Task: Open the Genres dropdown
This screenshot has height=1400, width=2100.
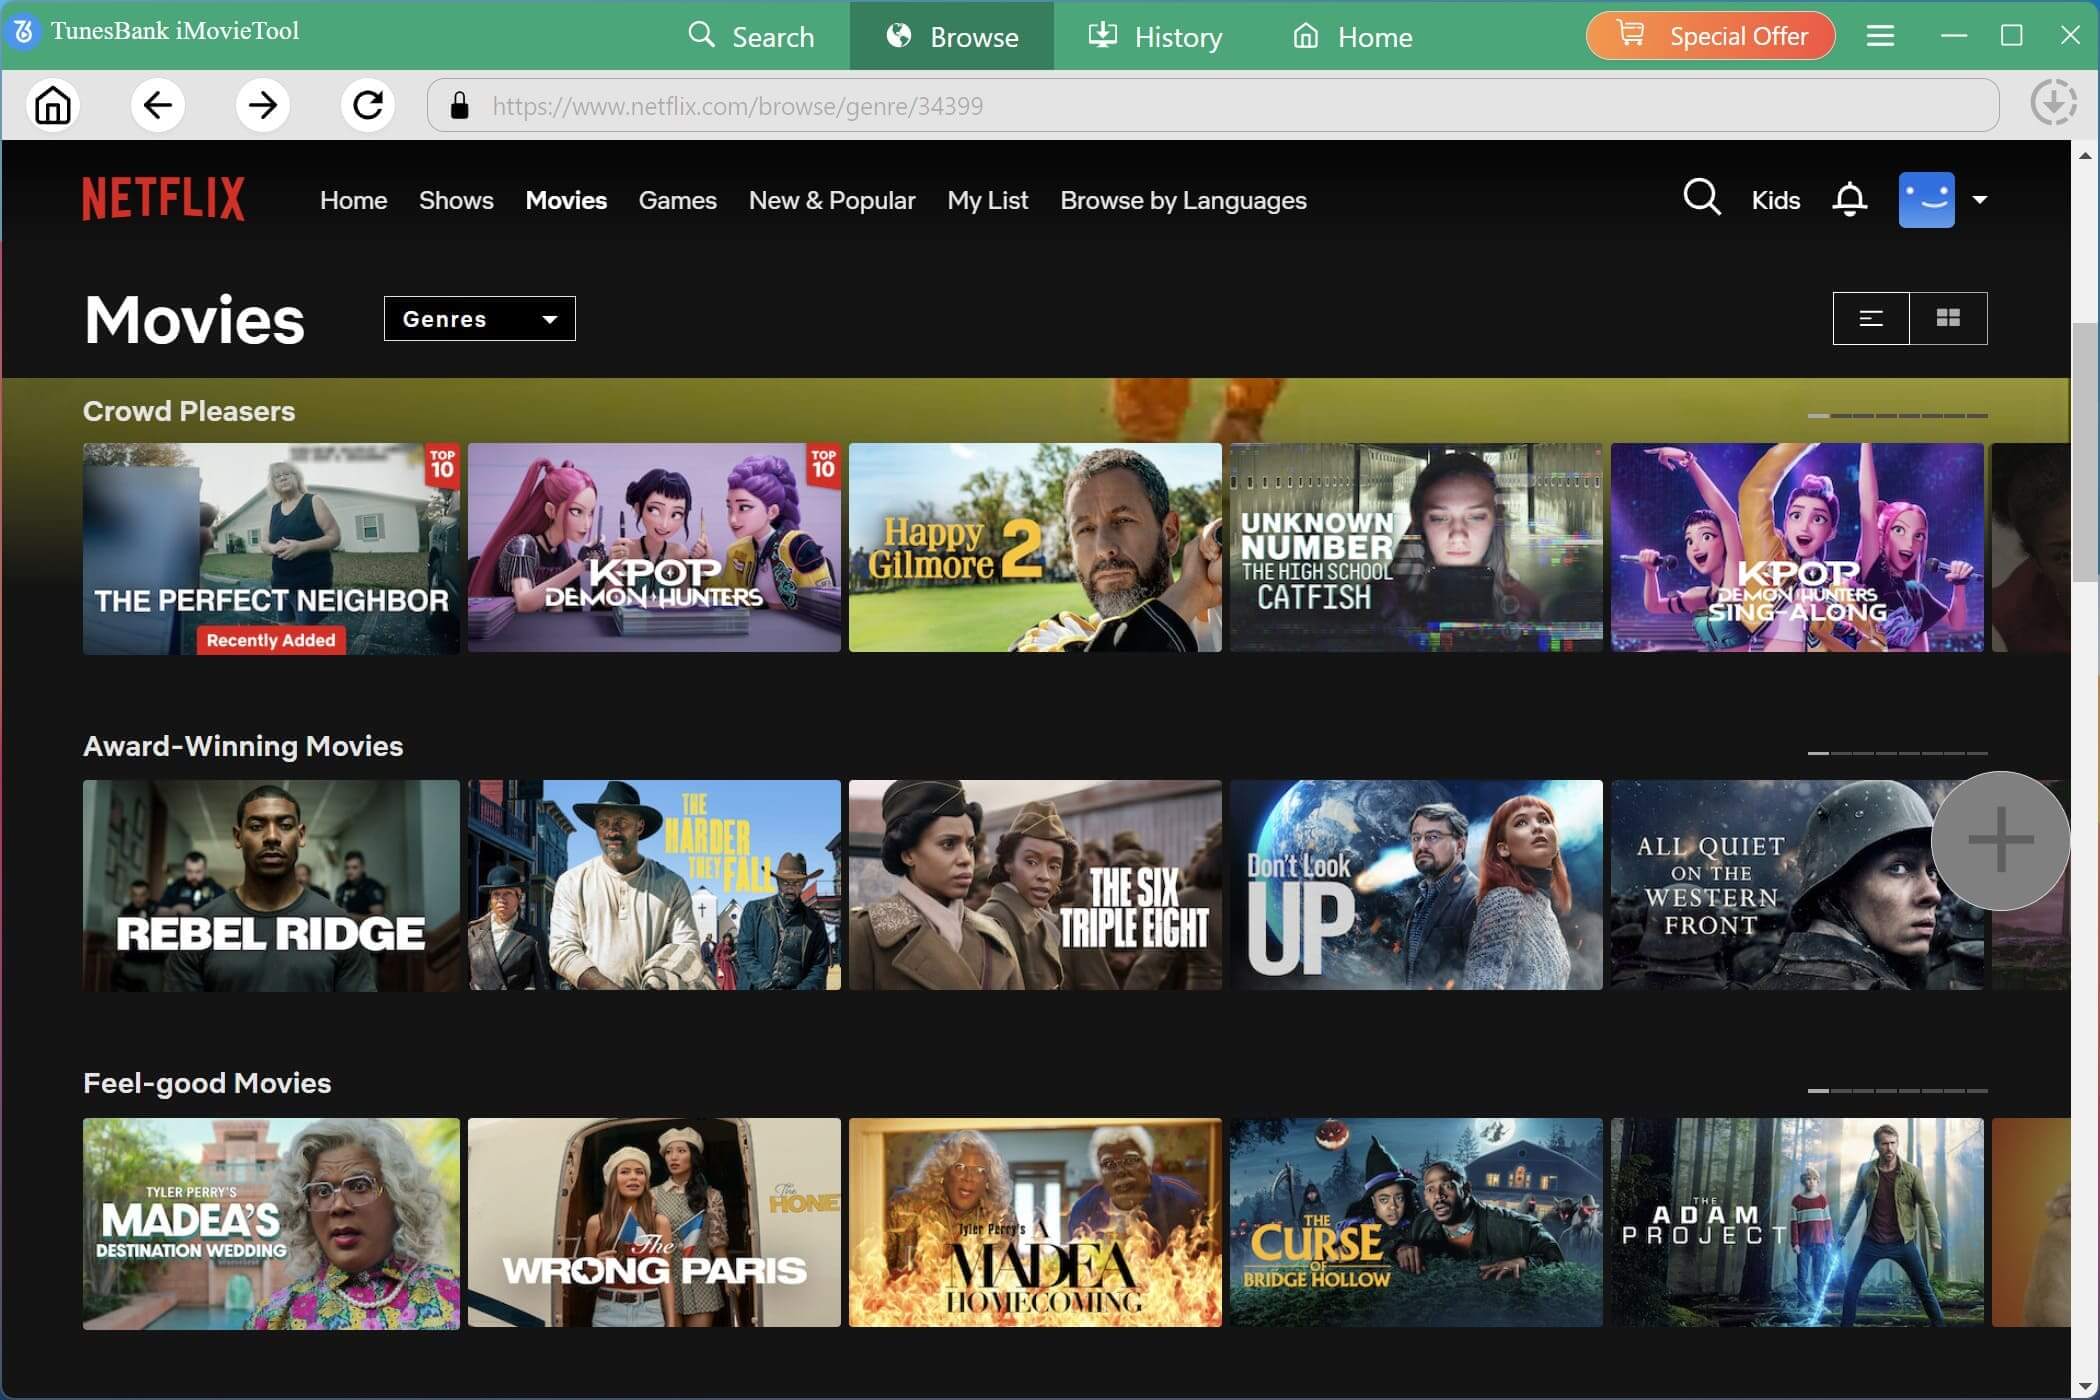Action: coord(478,318)
